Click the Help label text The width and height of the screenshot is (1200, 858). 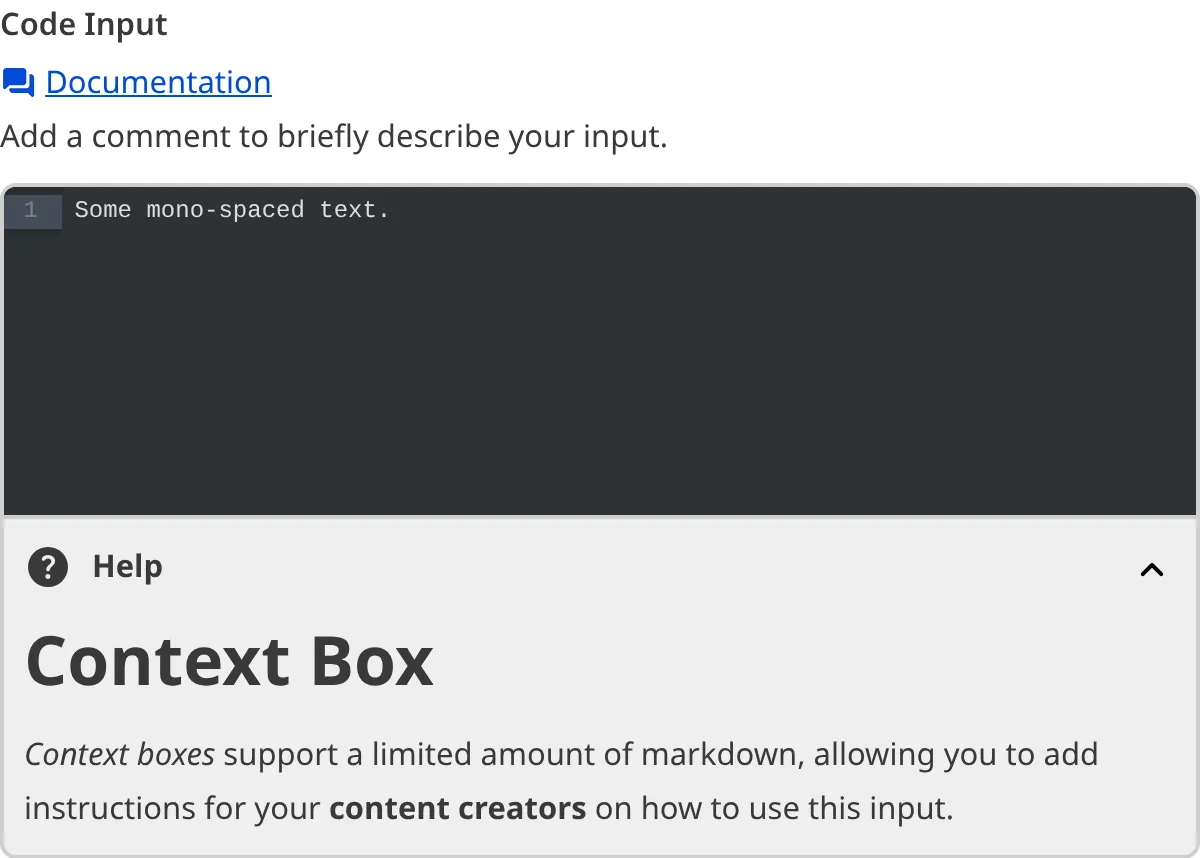tap(127, 566)
